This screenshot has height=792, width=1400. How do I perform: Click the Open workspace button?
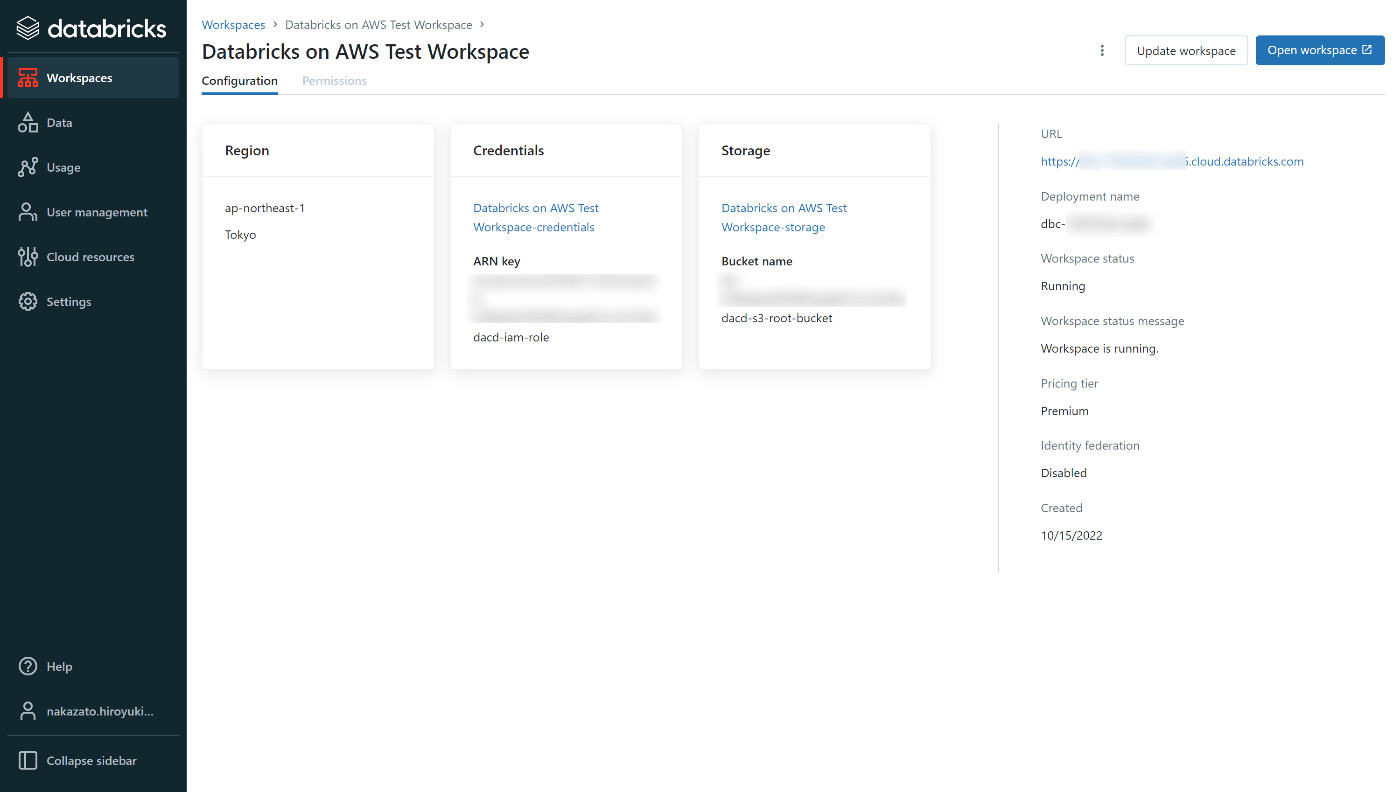1320,50
